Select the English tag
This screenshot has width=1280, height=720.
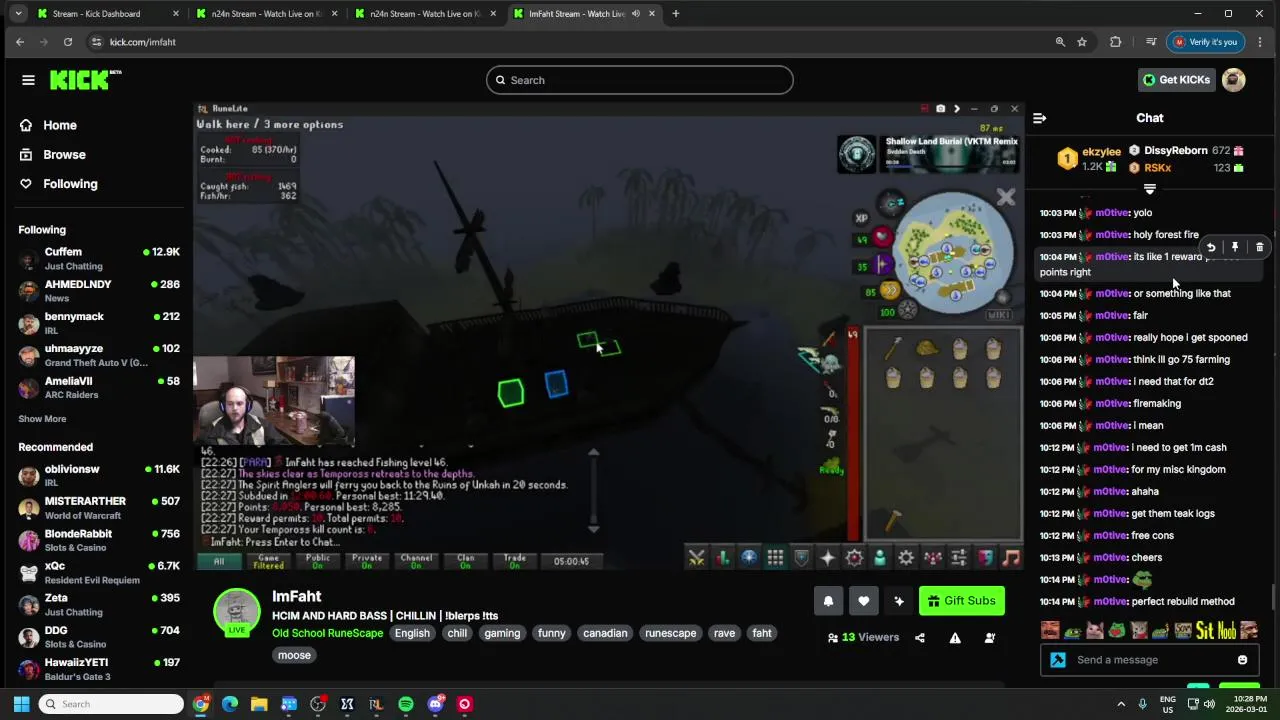412,633
